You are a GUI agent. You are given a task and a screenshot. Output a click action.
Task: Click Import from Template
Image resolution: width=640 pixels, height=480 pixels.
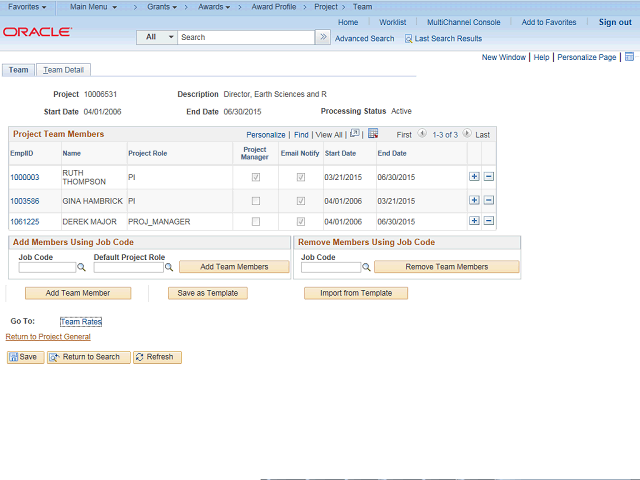click(x=356, y=293)
